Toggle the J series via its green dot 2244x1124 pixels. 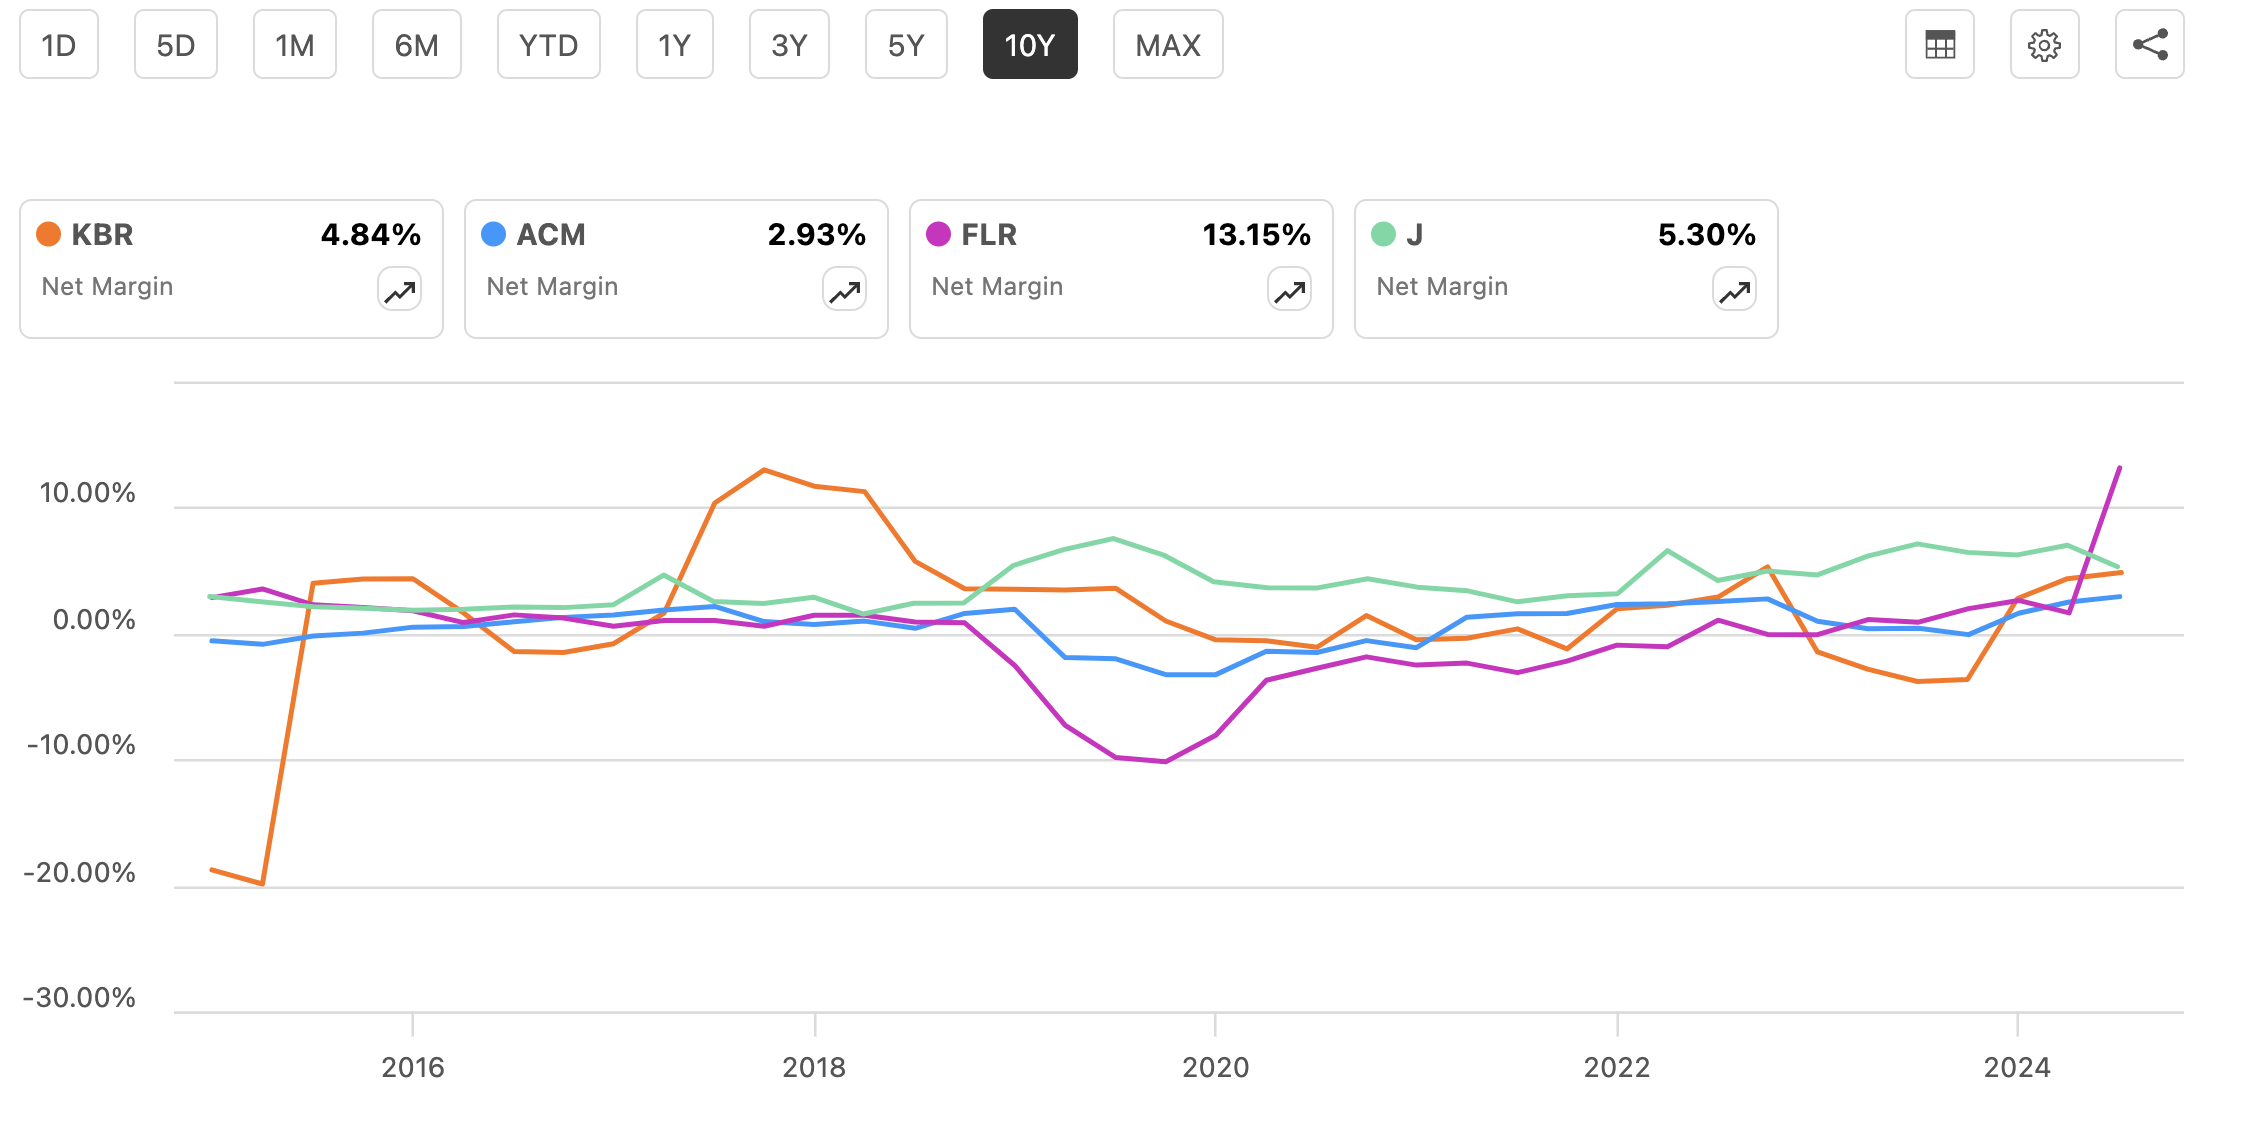[x=1381, y=234]
